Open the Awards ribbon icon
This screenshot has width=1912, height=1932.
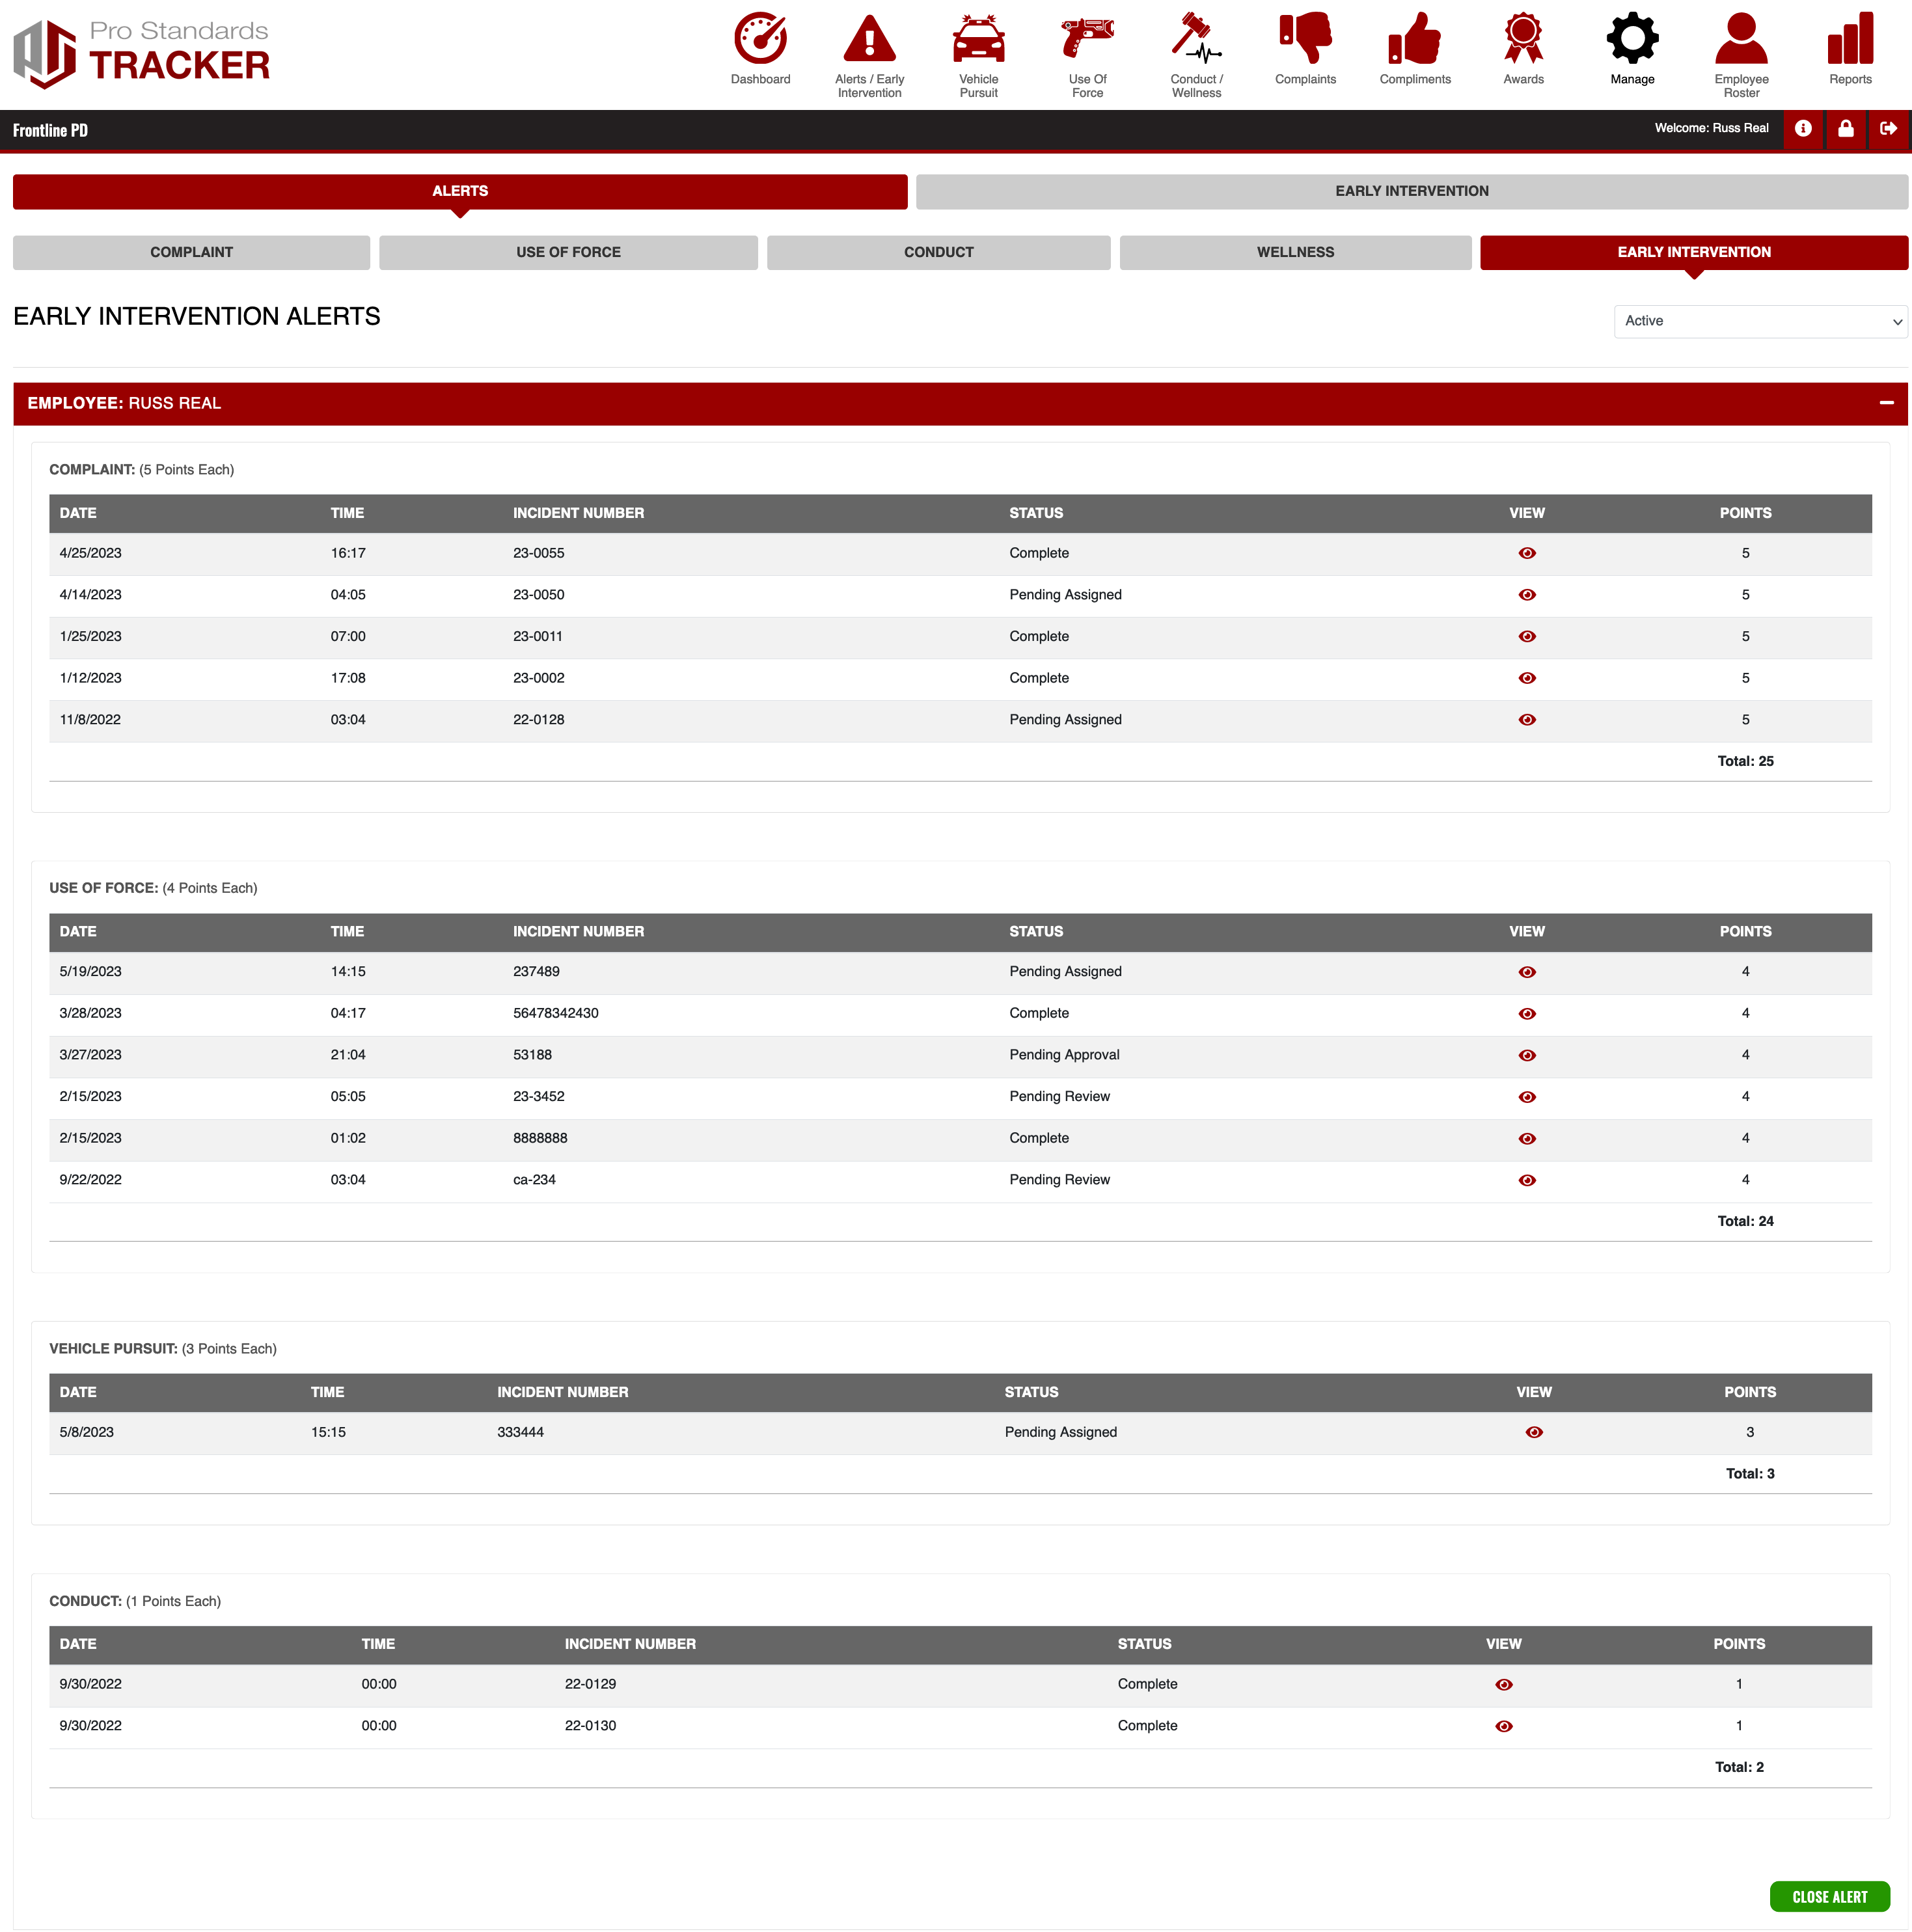1523,40
